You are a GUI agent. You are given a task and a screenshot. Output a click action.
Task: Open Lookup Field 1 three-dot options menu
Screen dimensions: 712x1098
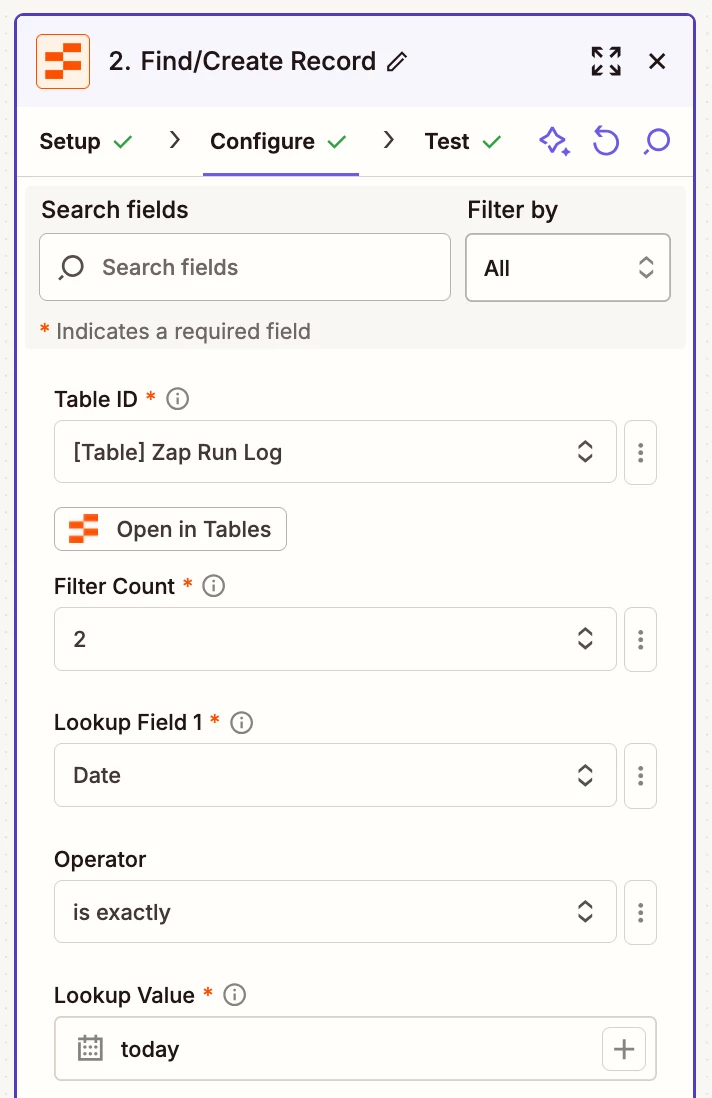pos(640,775)
